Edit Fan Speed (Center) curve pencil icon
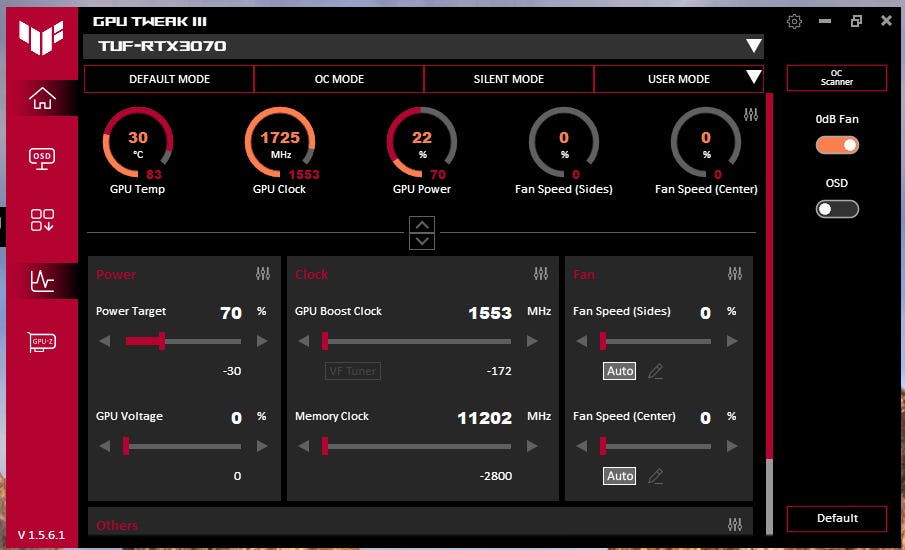 click(x=655, y=476)
